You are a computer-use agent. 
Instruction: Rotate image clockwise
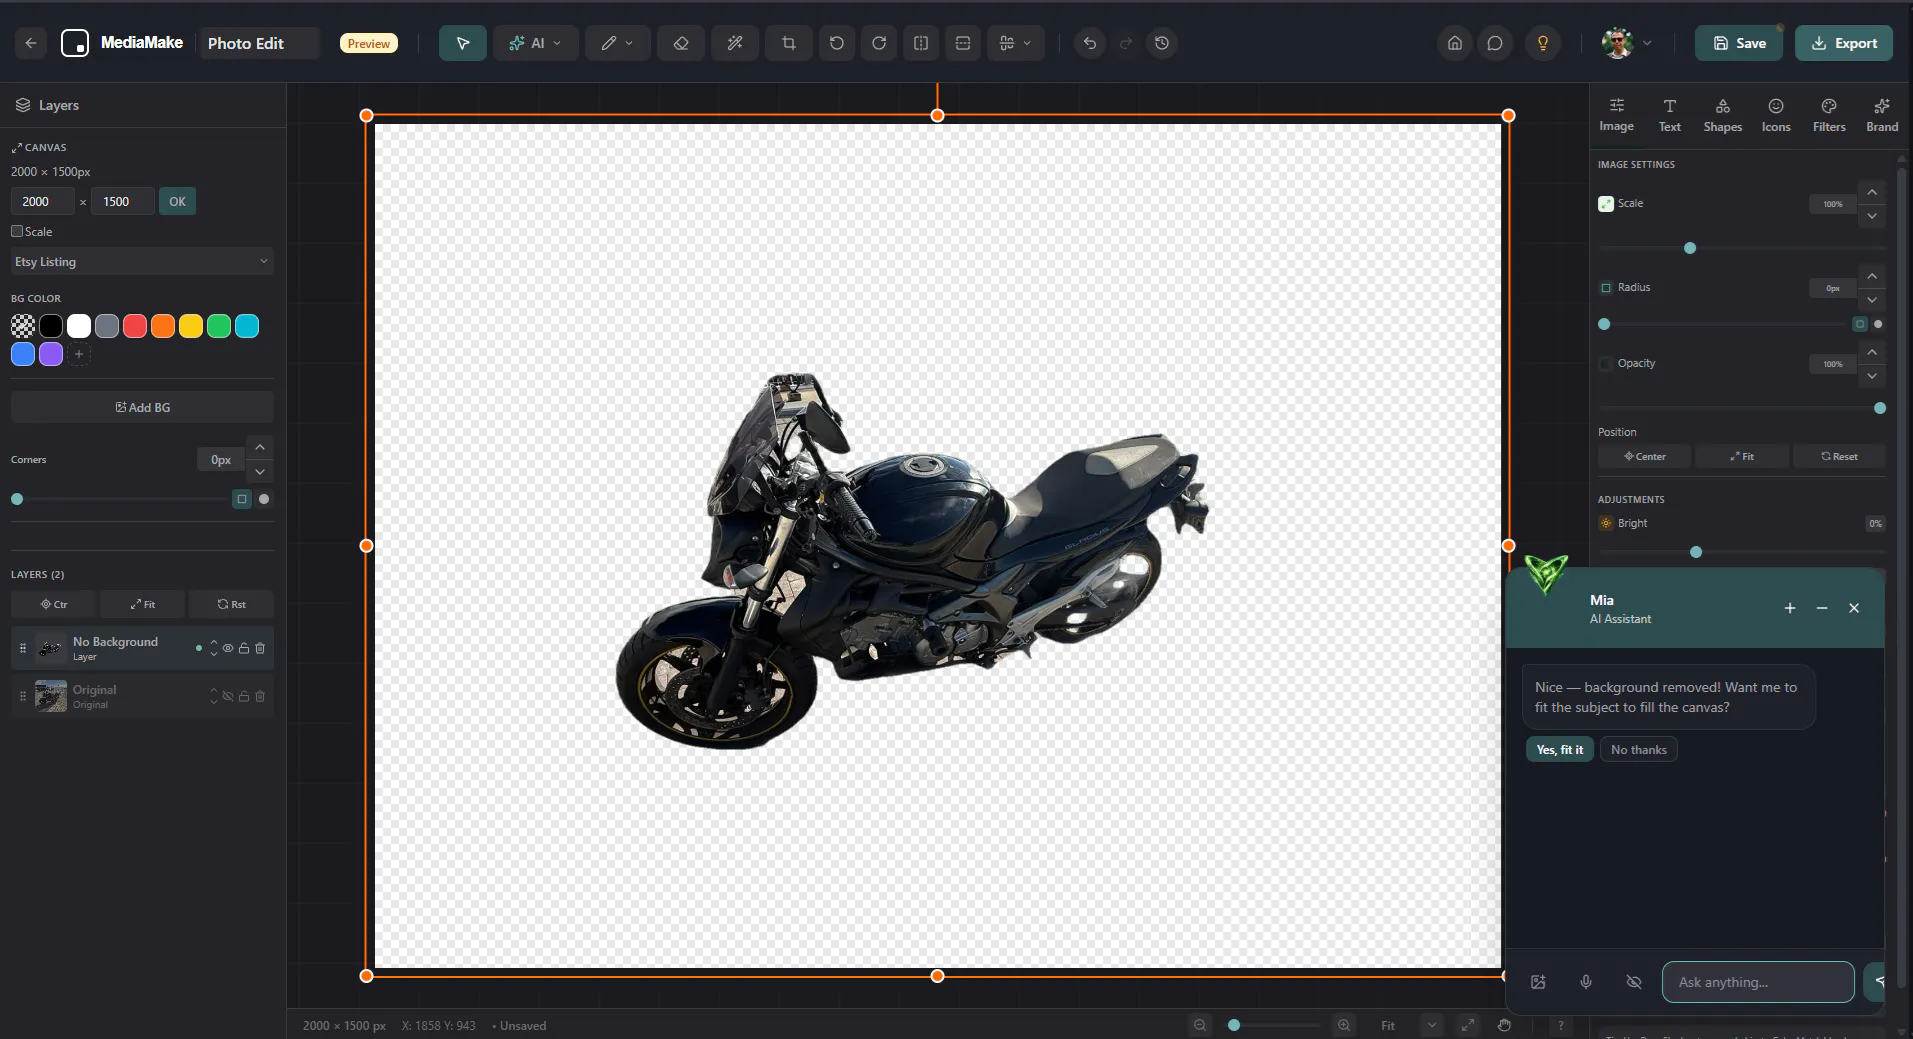point(879,43)
